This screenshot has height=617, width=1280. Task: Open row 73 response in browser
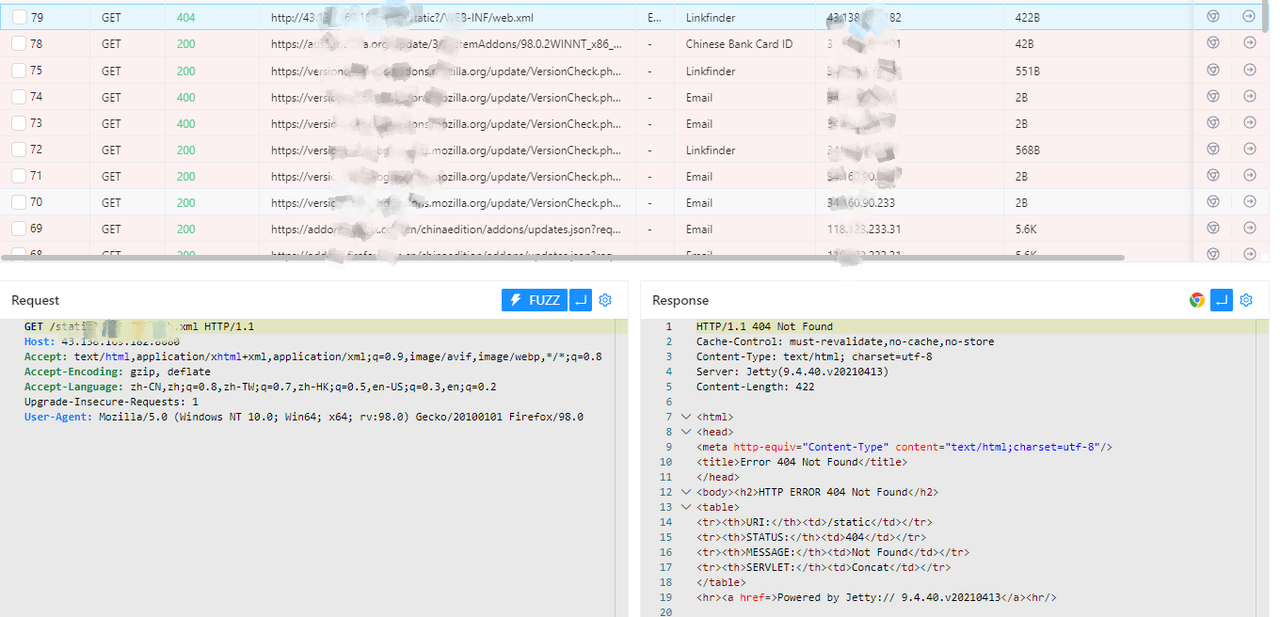[x=1213, y=123]
